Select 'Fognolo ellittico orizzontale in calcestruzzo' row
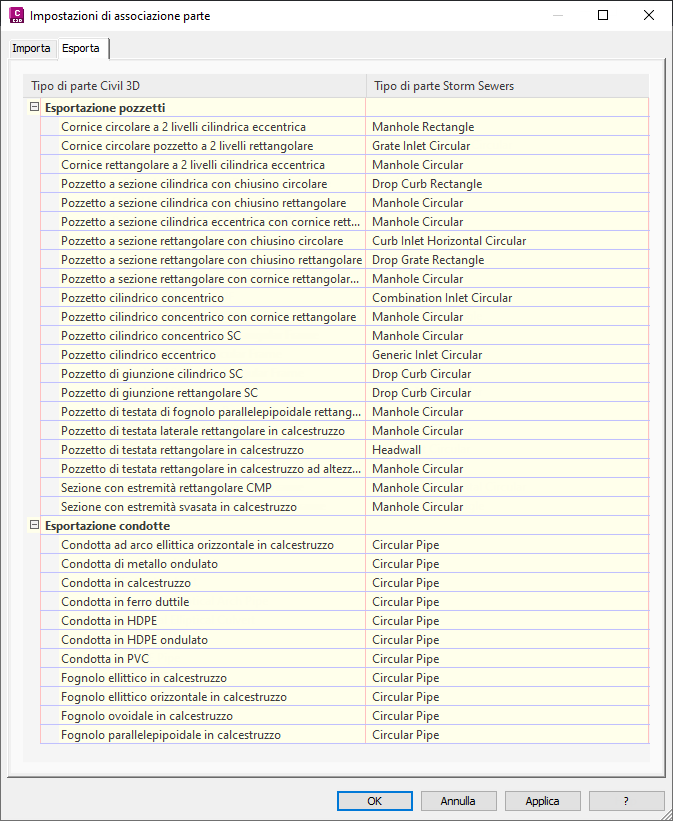 point(203,697)
